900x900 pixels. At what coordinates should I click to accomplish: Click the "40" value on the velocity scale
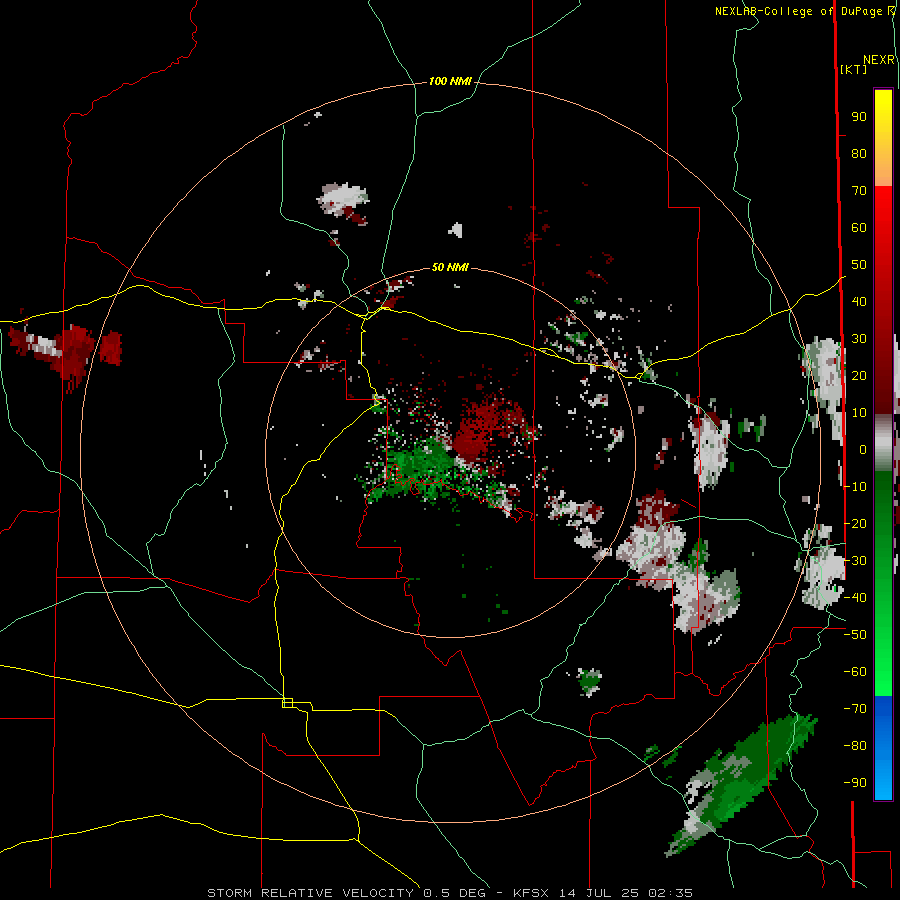[x=859, y=302]
